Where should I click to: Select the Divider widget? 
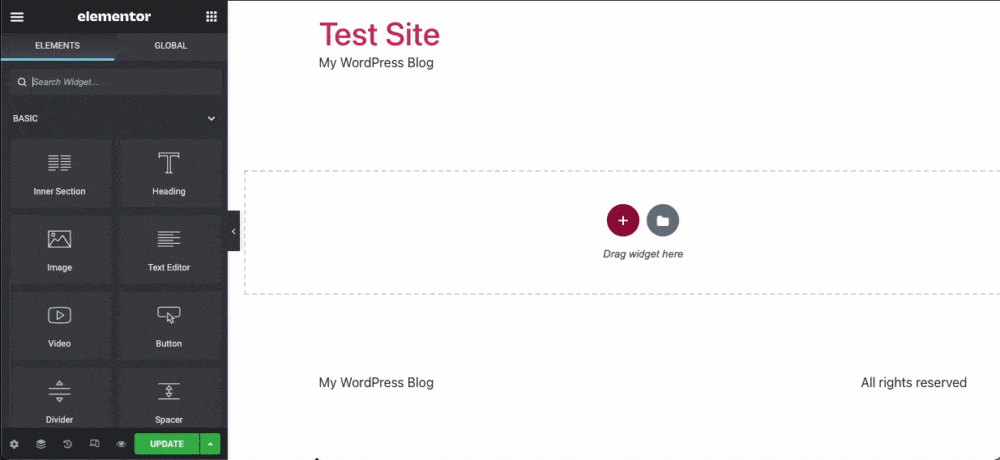59,398
